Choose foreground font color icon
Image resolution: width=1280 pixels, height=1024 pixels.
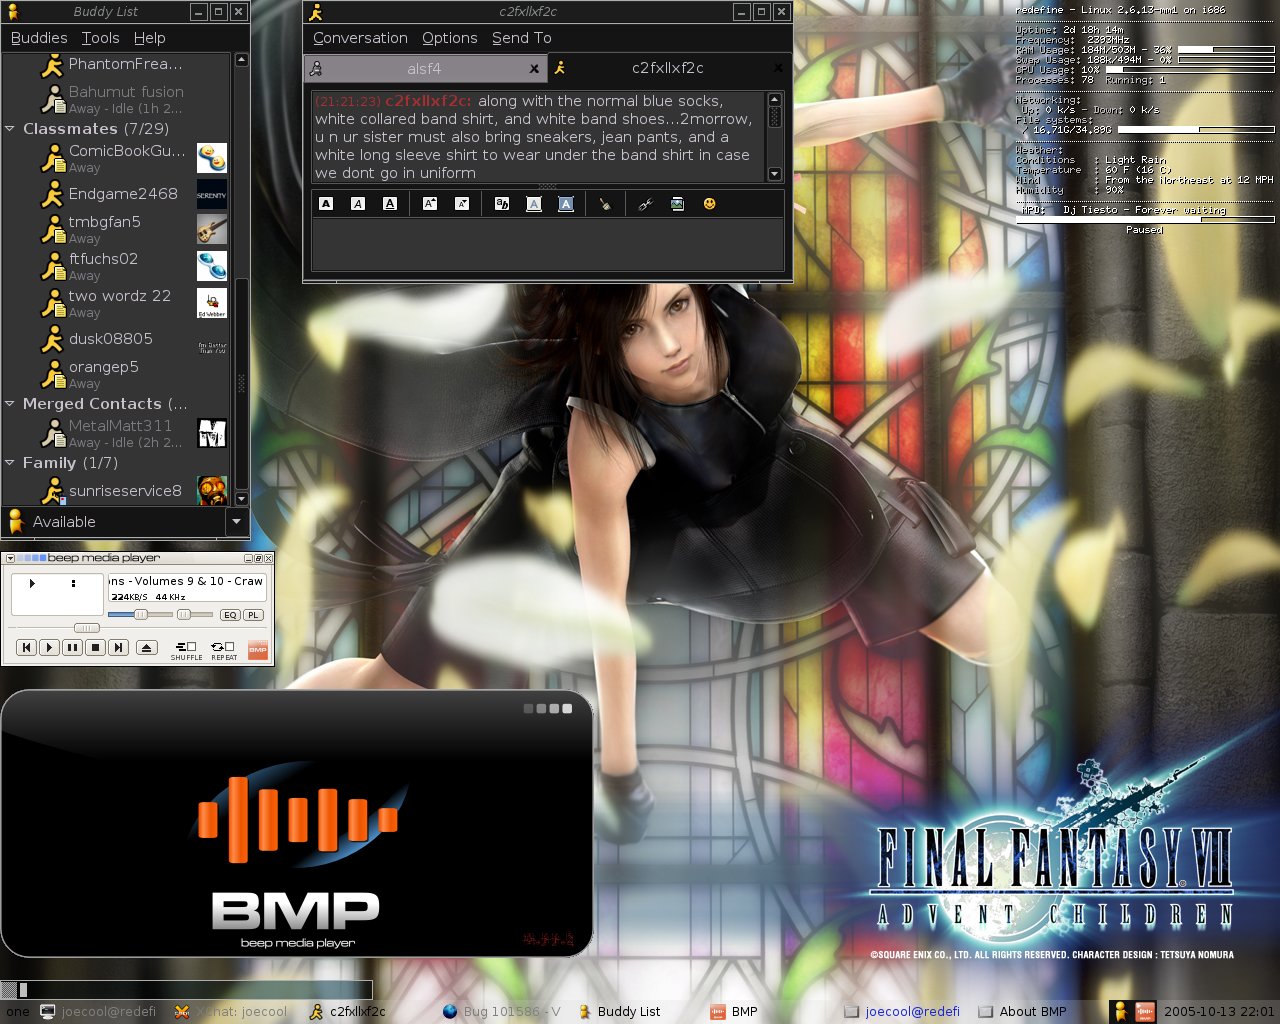(x=534, y=204)
